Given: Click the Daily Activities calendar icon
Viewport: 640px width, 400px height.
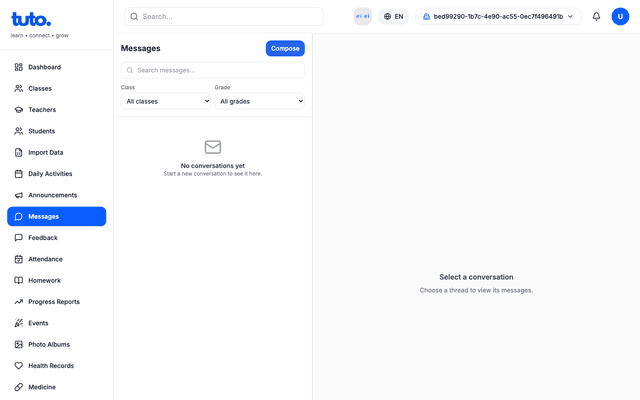Looking at the screenshot, I should pyautogui.click(x=18, y=173).
